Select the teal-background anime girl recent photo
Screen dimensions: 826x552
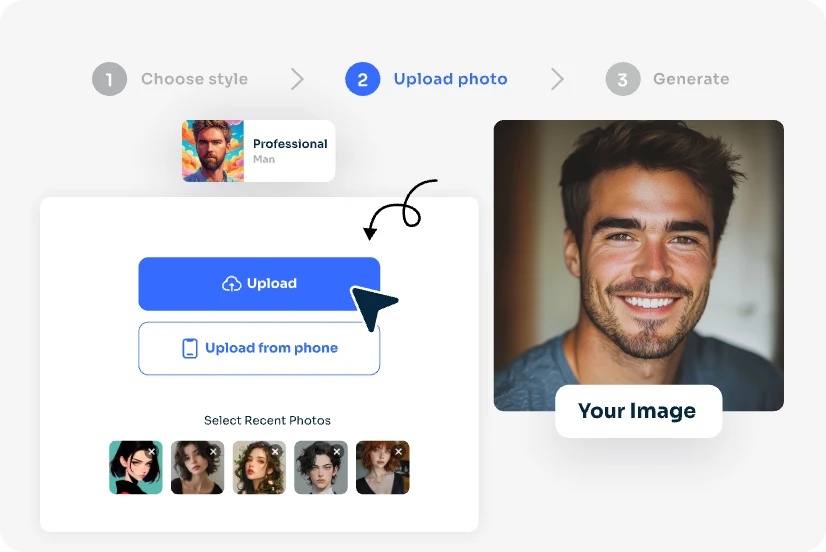133,470
